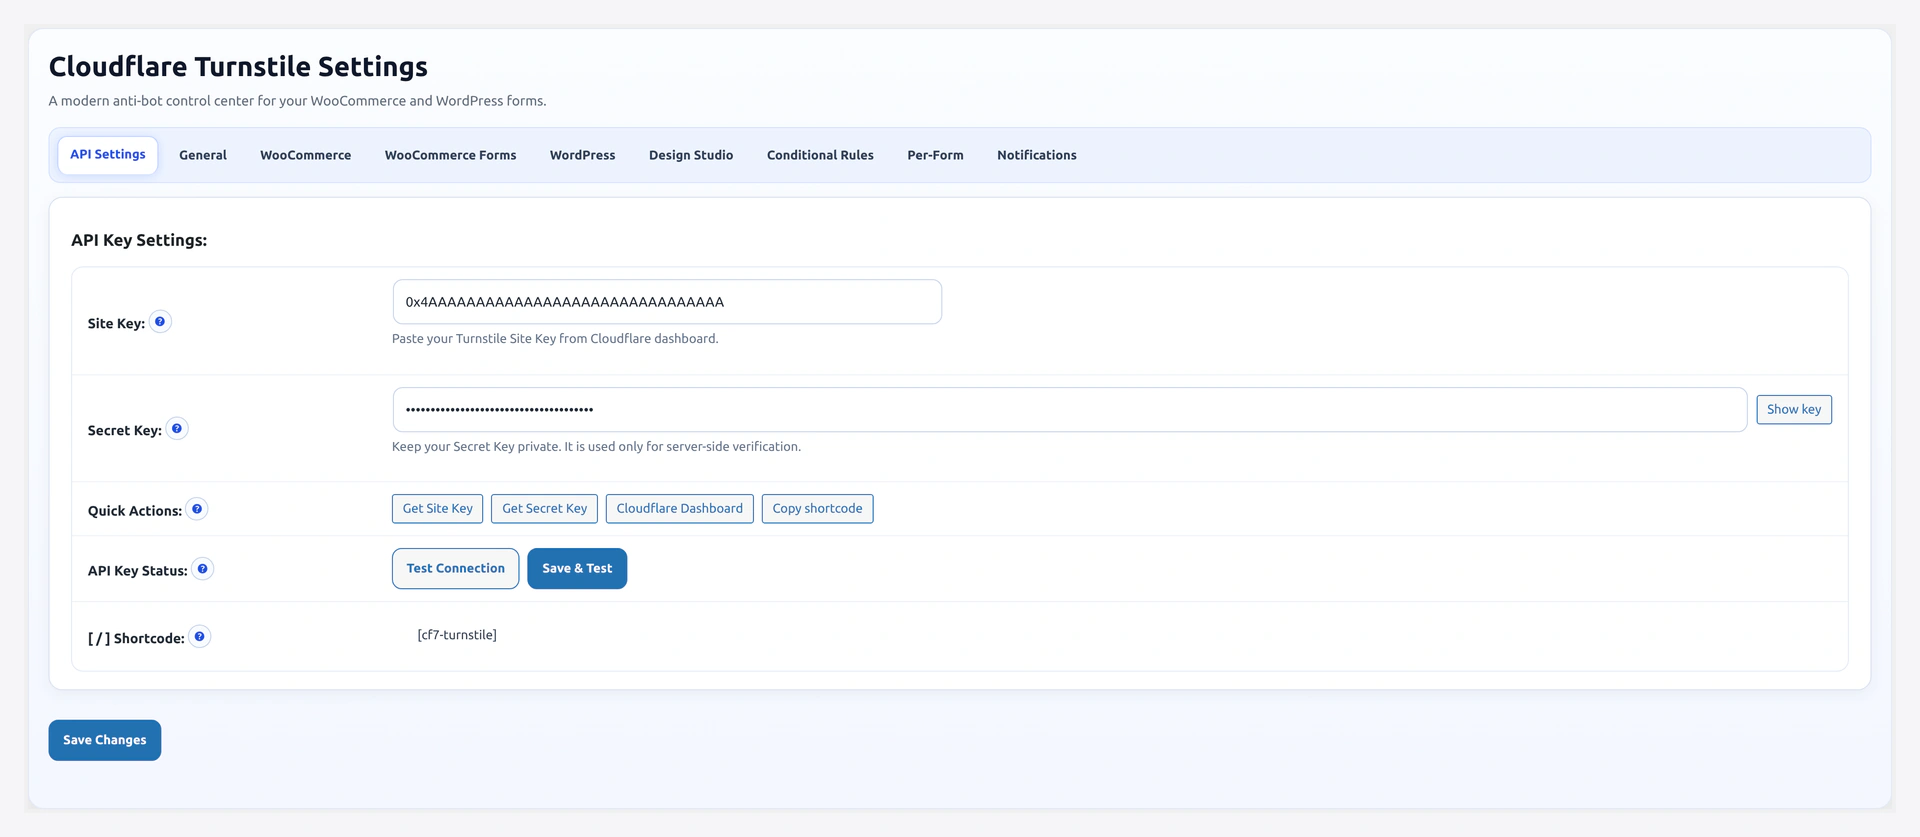The image size is (1920, 837).
Task: Click the API Key Settings heading
Action: coord(139,240)
